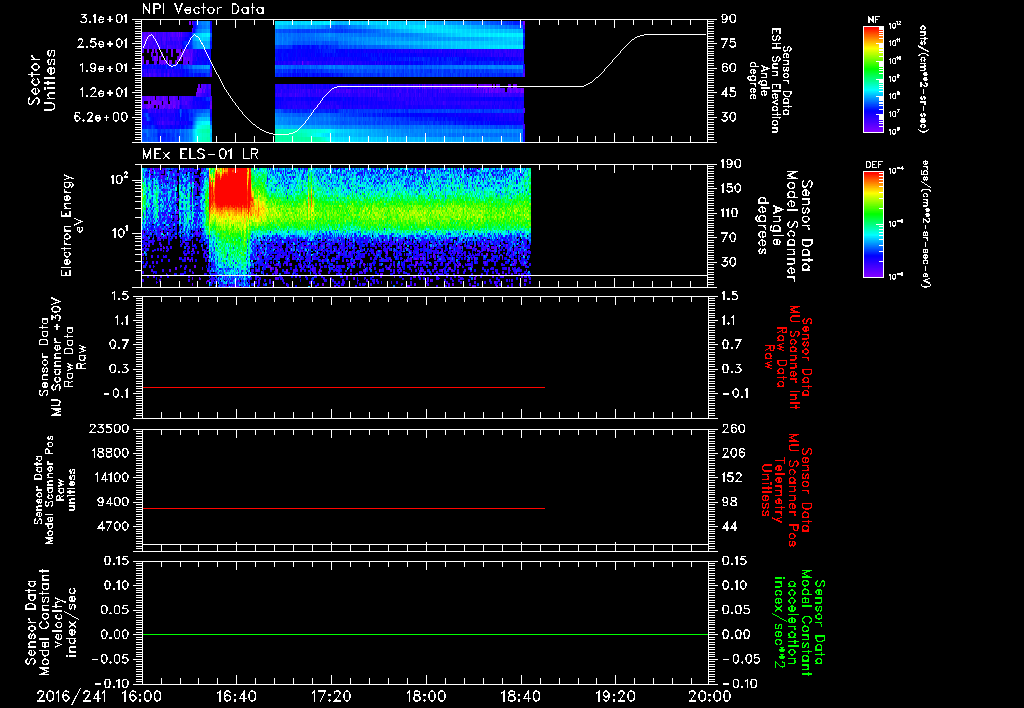Click the '3.1e+01' sector tick value

coord(104,18)
